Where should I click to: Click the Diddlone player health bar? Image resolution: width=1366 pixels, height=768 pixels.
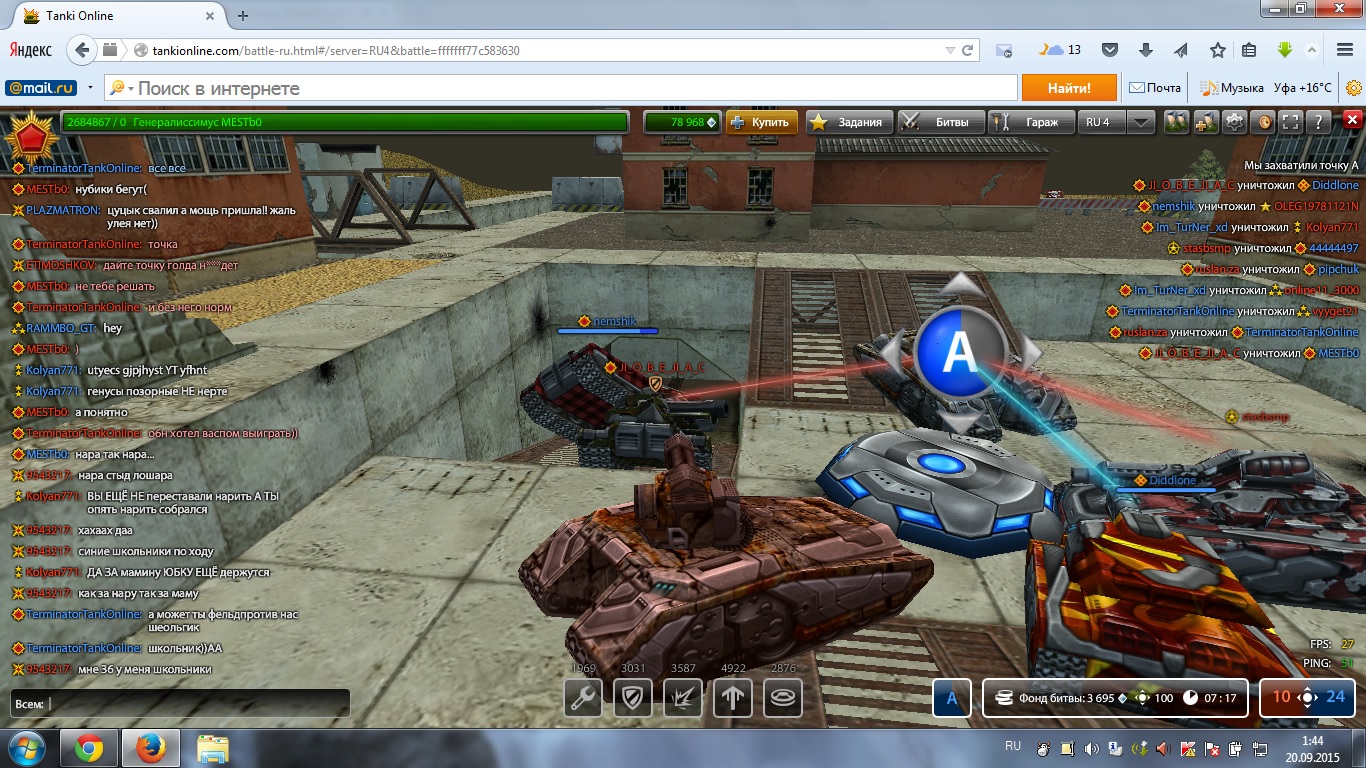(1165, 490)
